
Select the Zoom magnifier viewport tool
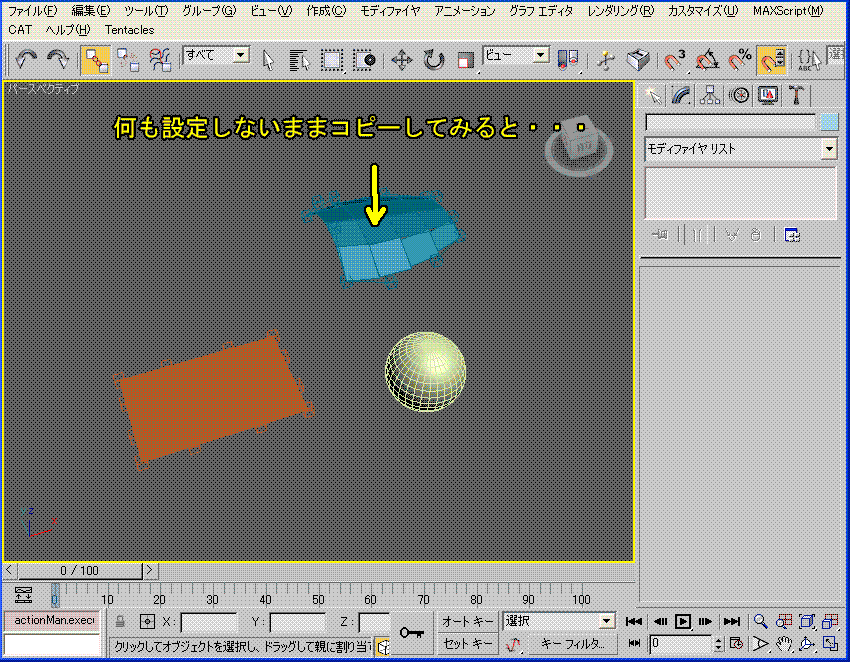[x=760, y=621]
